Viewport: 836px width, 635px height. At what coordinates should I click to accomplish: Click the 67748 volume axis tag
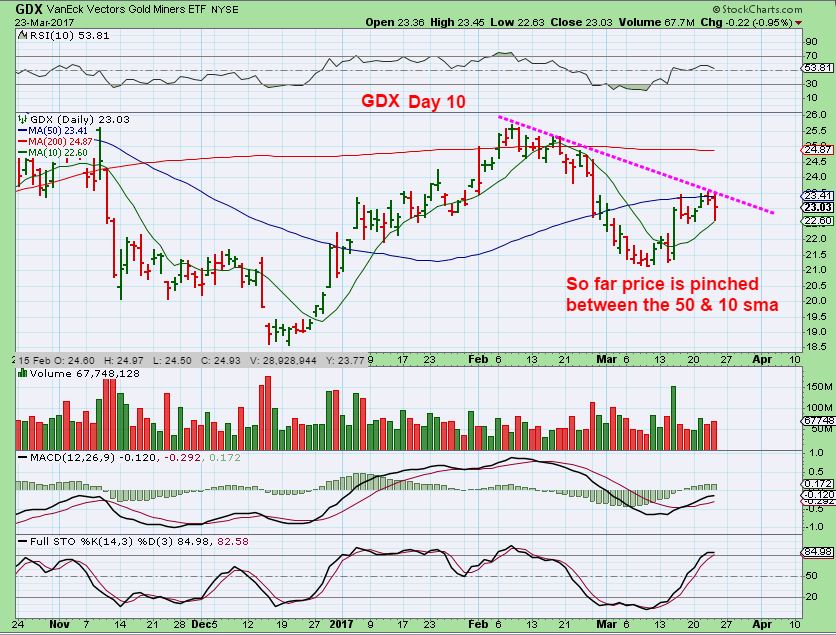pos(818,421)
